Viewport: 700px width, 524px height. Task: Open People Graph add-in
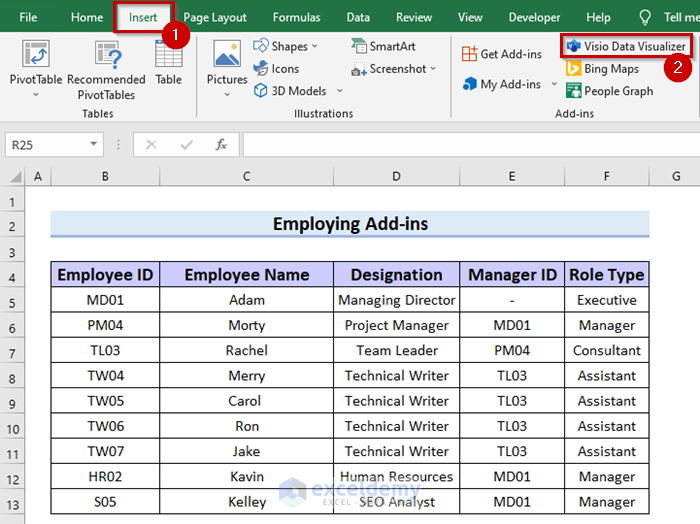click(609, 91)
